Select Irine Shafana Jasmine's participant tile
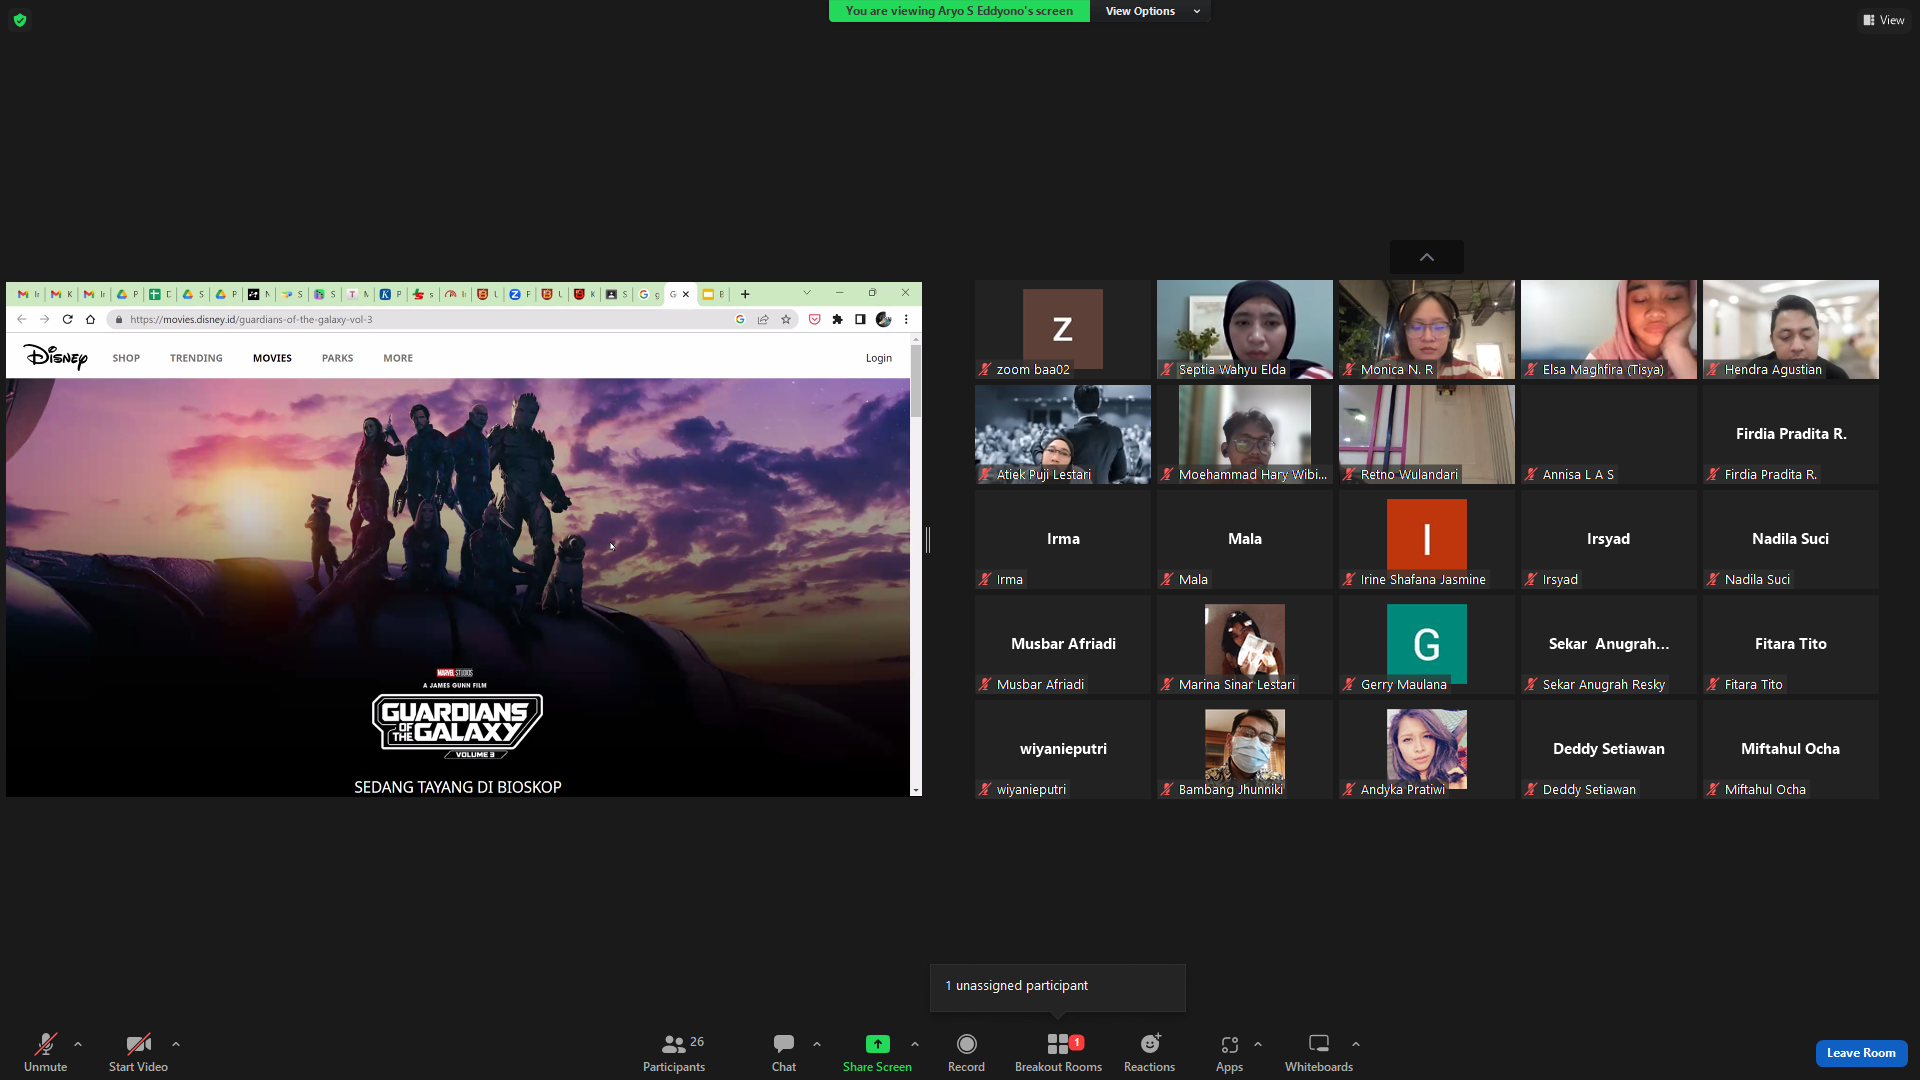 tap(1427, 539)
